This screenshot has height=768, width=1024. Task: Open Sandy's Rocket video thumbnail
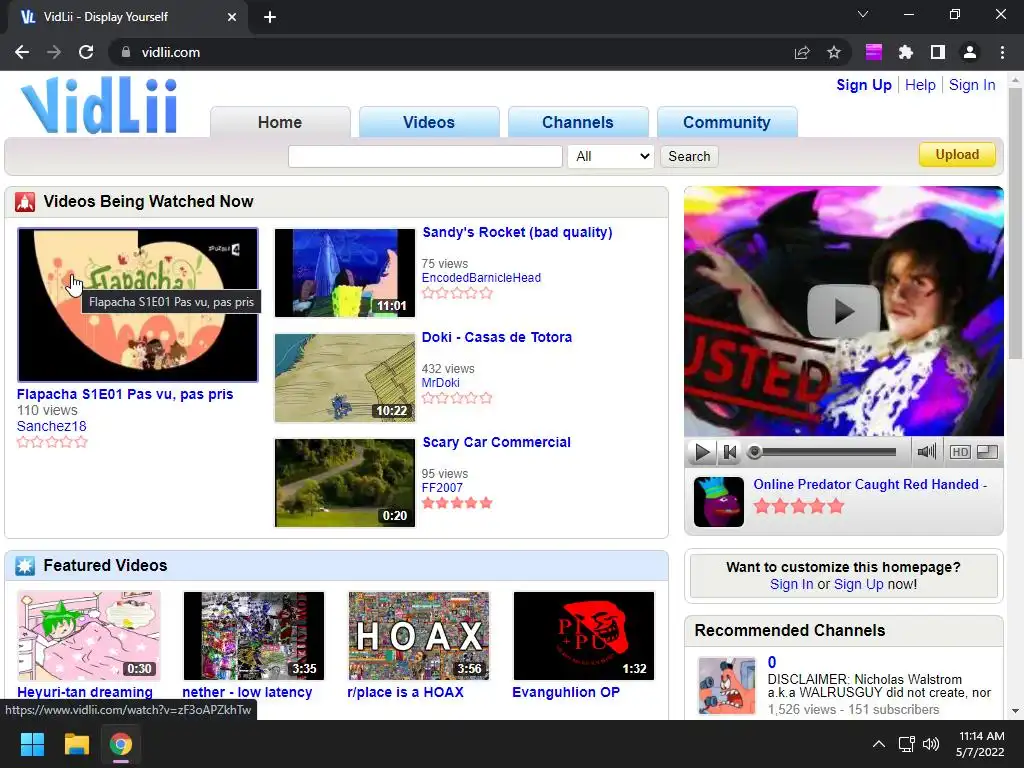click(x=345, y=272)
